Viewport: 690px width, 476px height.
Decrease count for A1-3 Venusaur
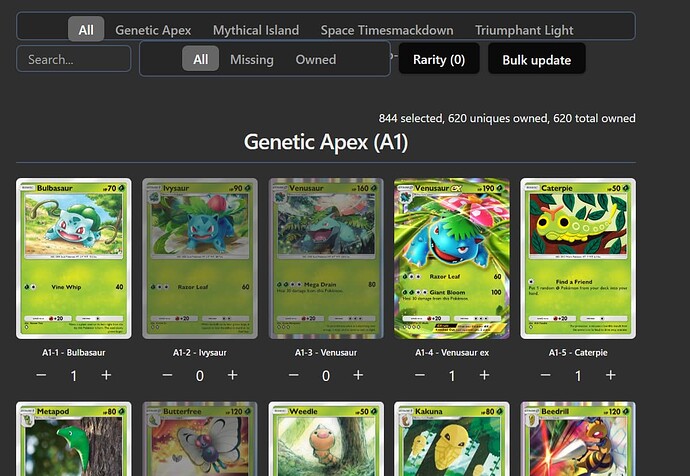point(294,375)
